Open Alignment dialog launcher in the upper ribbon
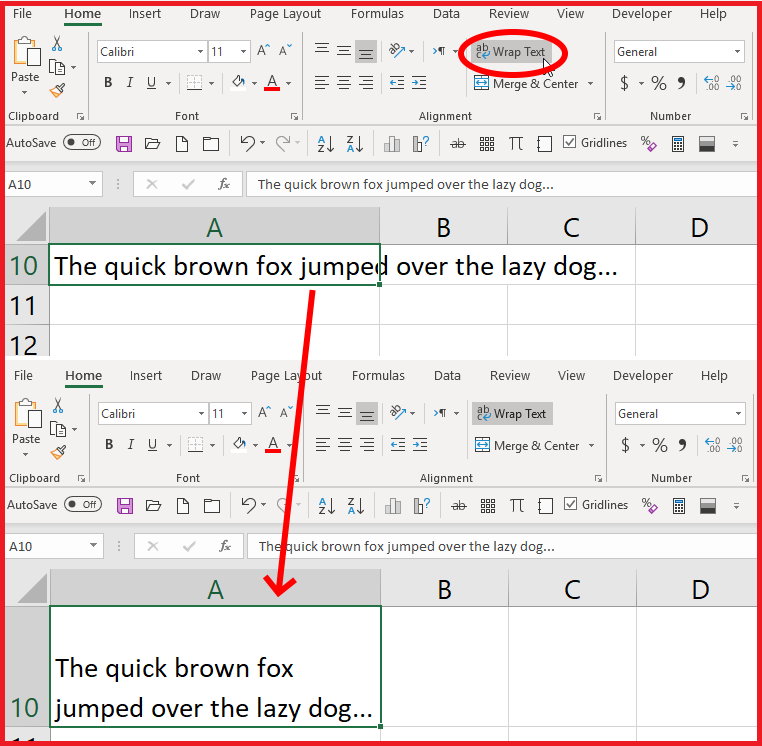 coord(597,117)
